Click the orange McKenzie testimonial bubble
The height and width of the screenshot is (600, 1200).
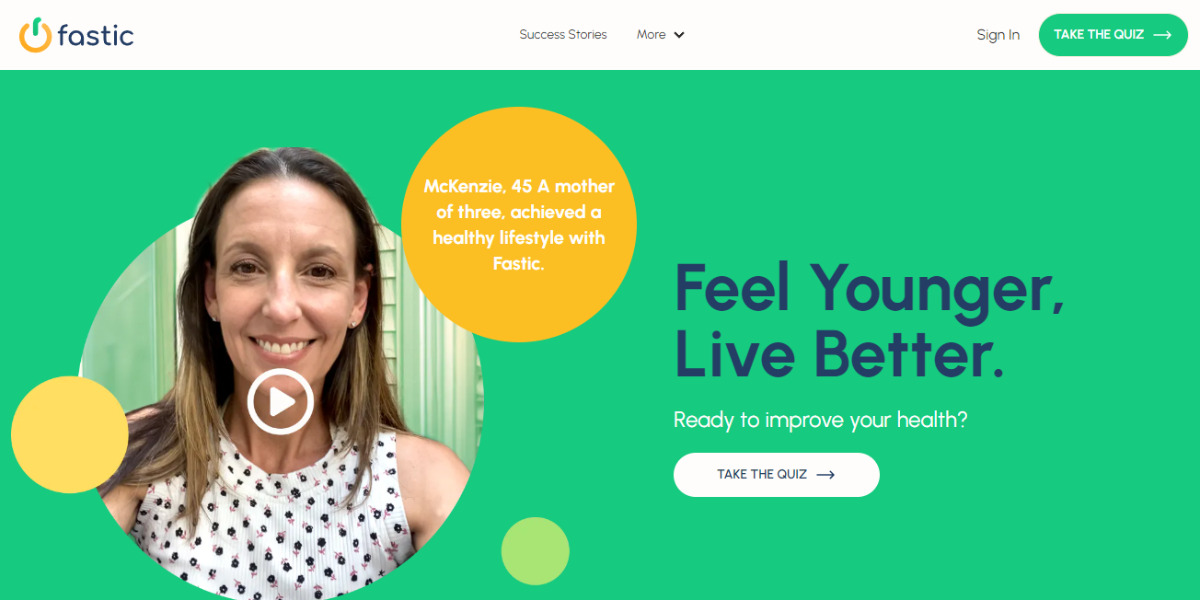pos(519,224)
